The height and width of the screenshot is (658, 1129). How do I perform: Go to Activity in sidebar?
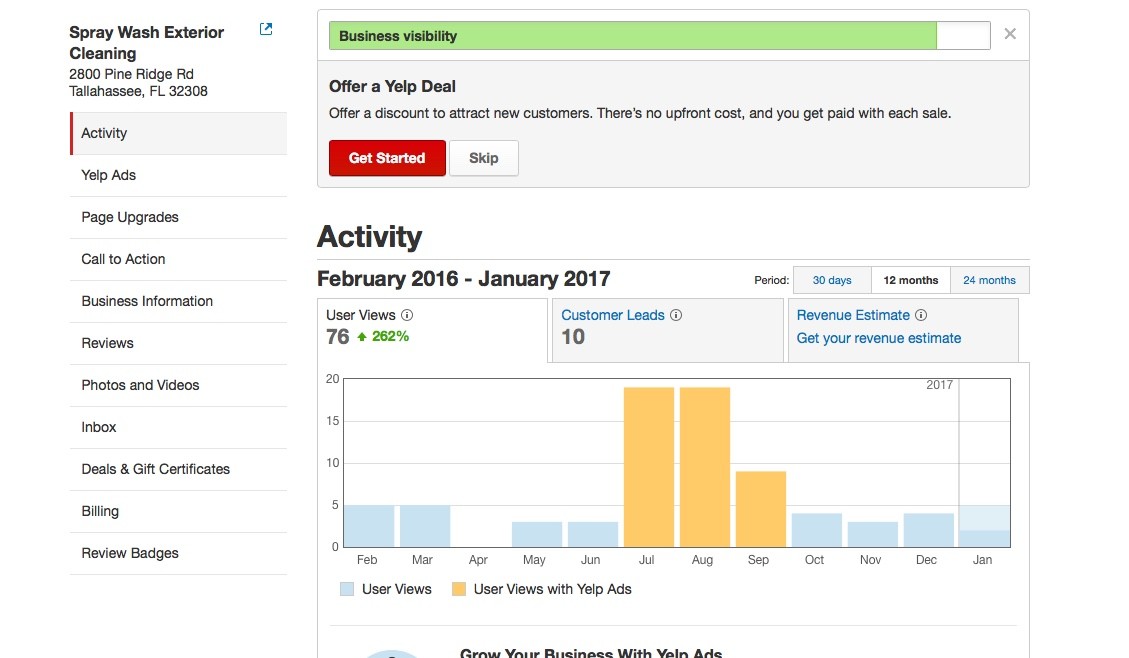click(x=179, y=133)
